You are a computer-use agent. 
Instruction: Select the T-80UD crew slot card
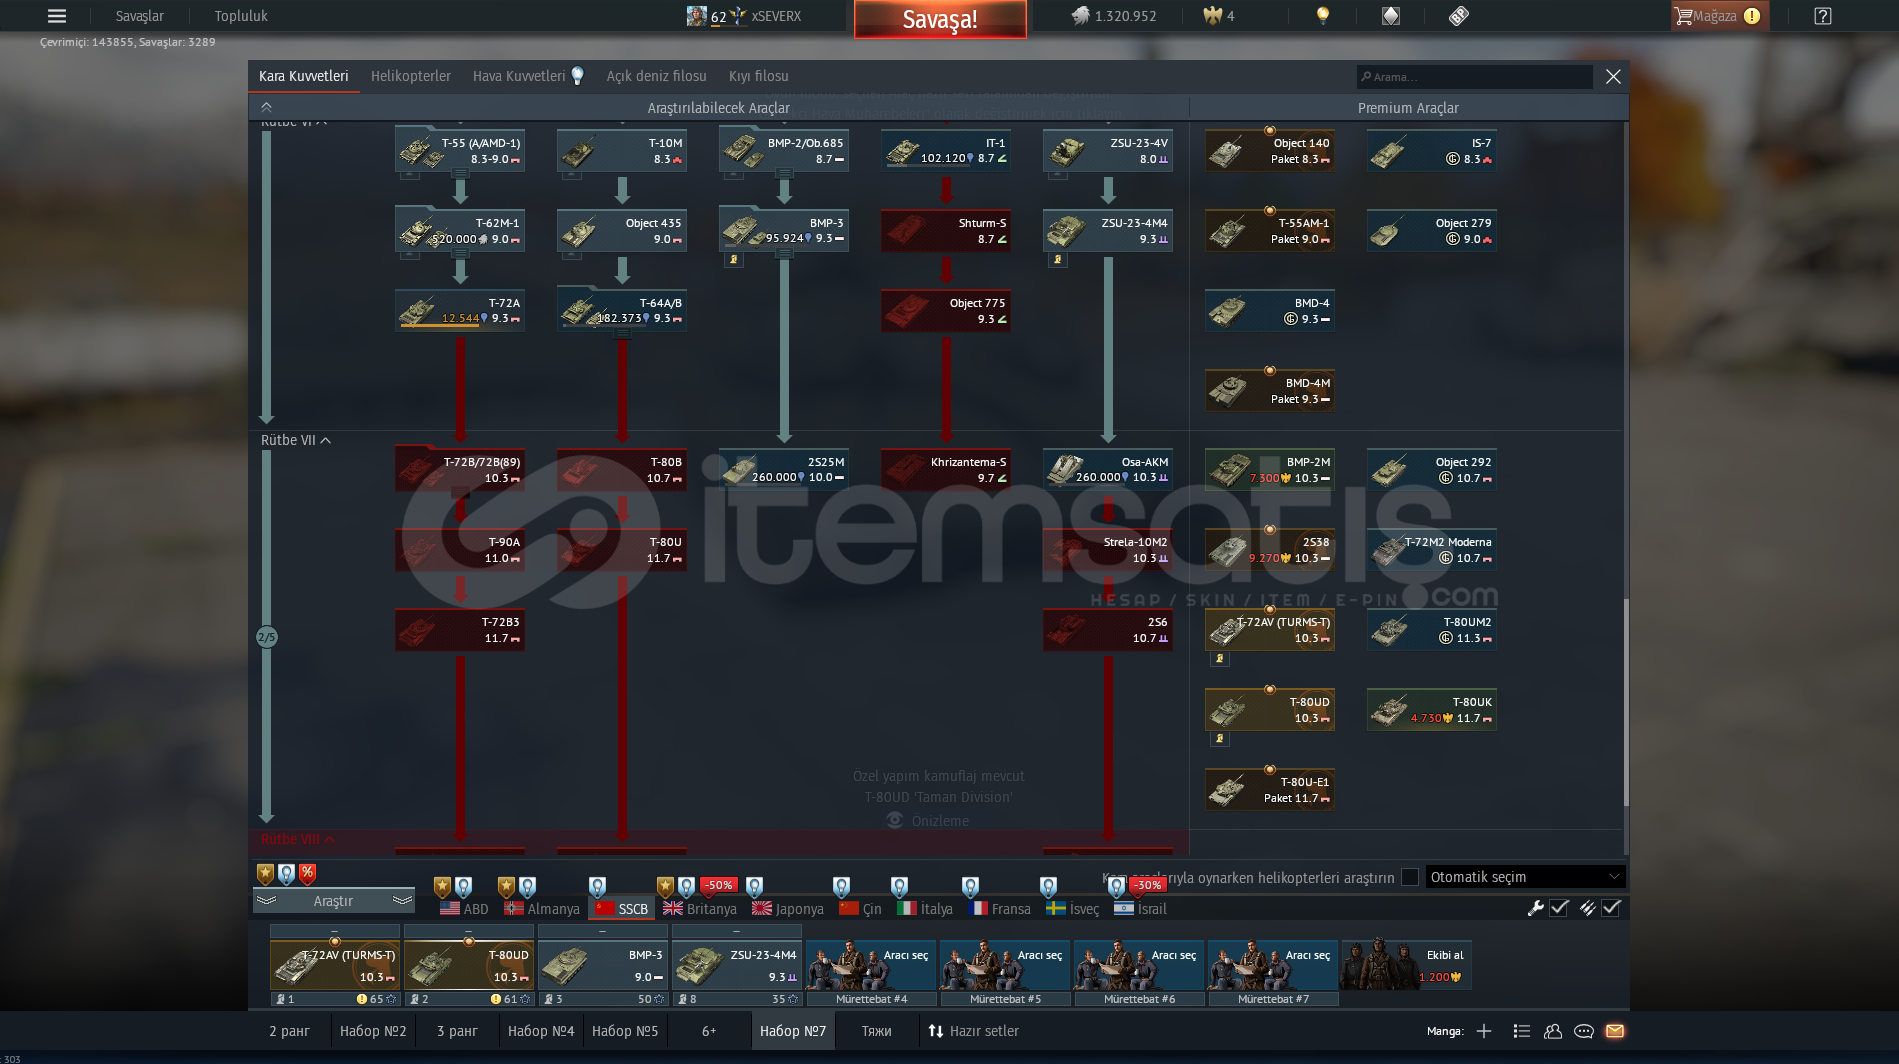coord(469,964)
